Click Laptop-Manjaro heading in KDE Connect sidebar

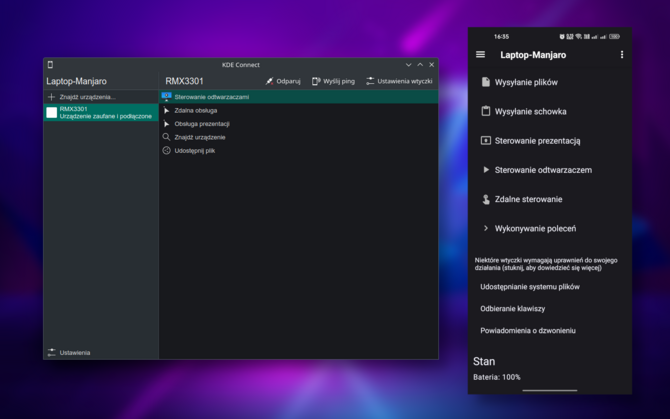pos(76,81)
